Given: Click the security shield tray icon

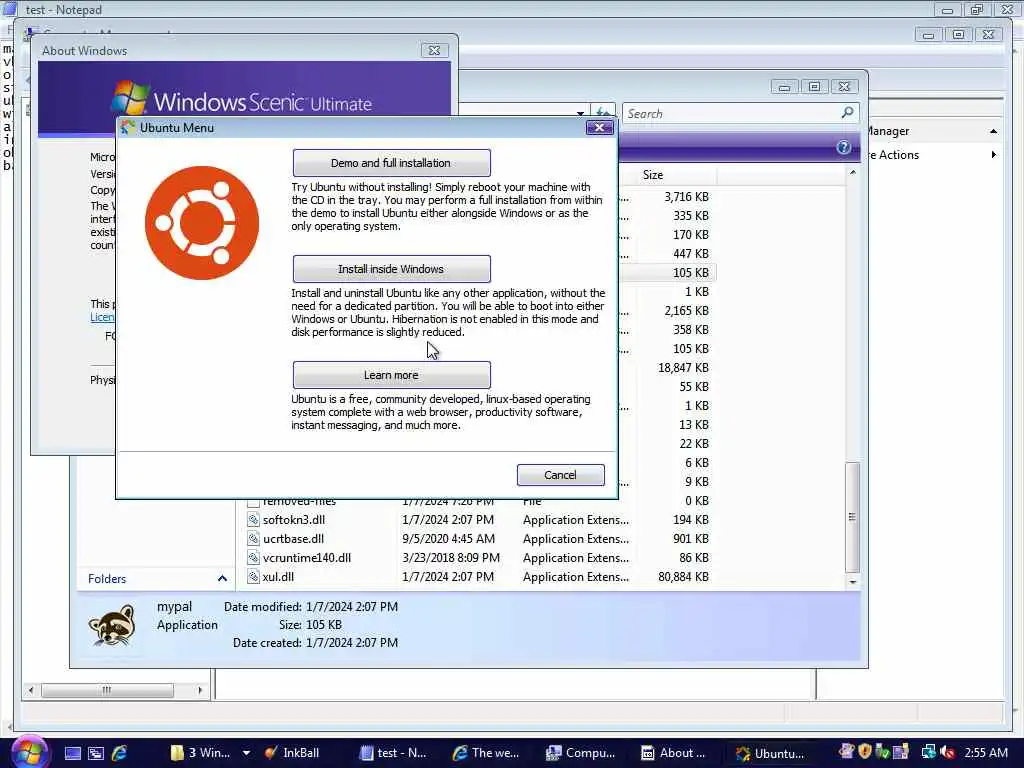Looking at the screenshot, I should pos(865,752).
